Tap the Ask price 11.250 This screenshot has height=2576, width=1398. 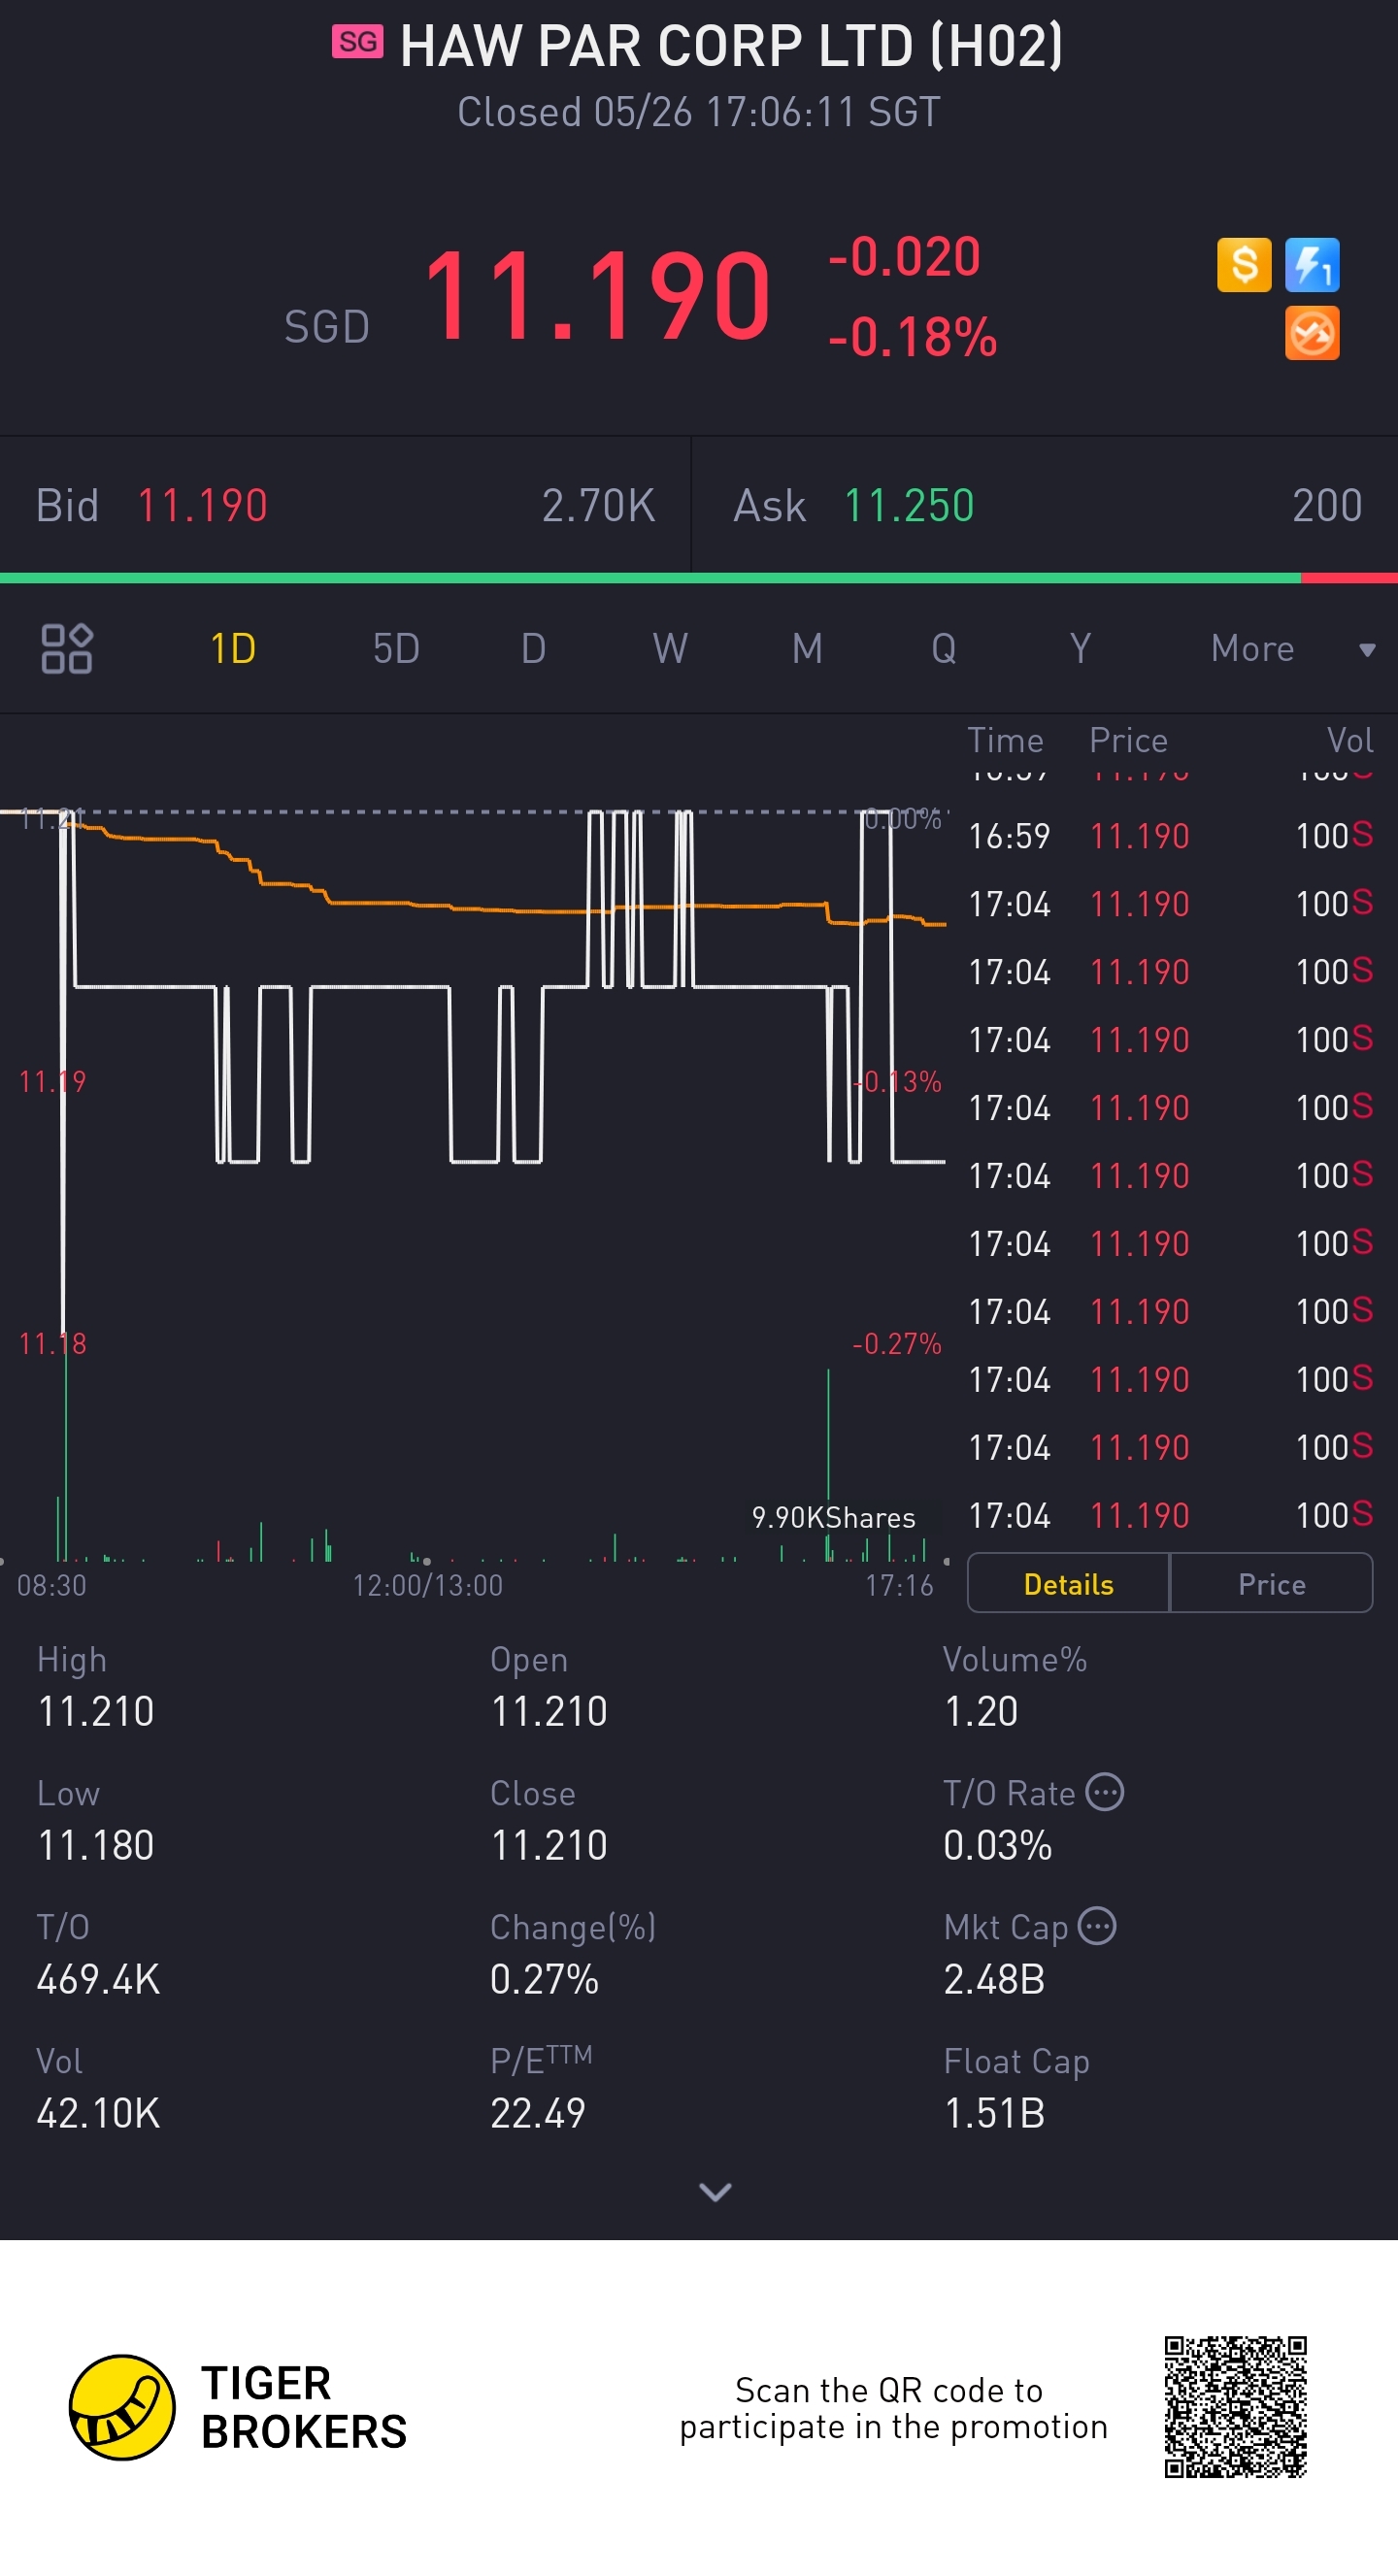point(909,506)
